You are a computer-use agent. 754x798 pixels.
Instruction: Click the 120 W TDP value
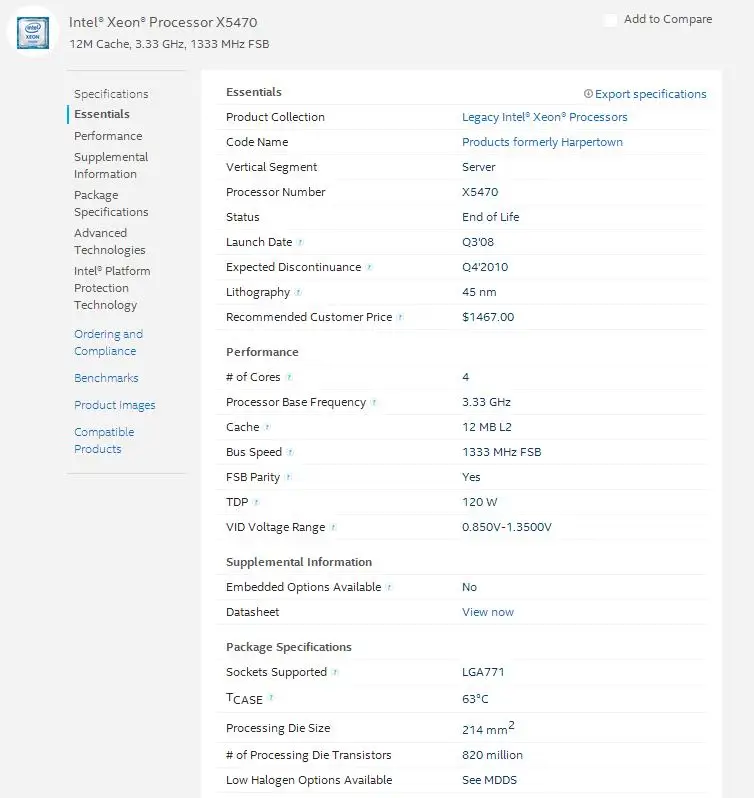pyautogui.click(x=479, y=502)
